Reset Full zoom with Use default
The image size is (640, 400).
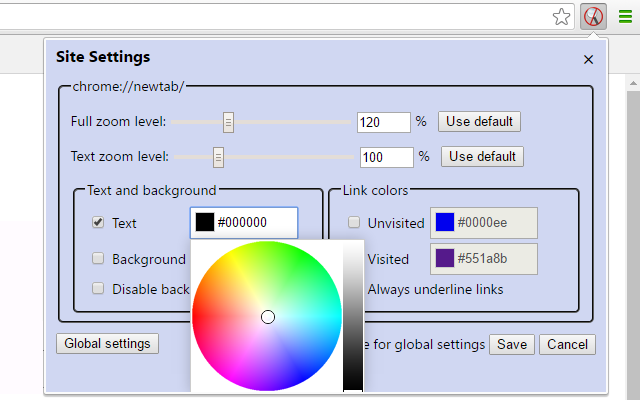coord(479,122)
